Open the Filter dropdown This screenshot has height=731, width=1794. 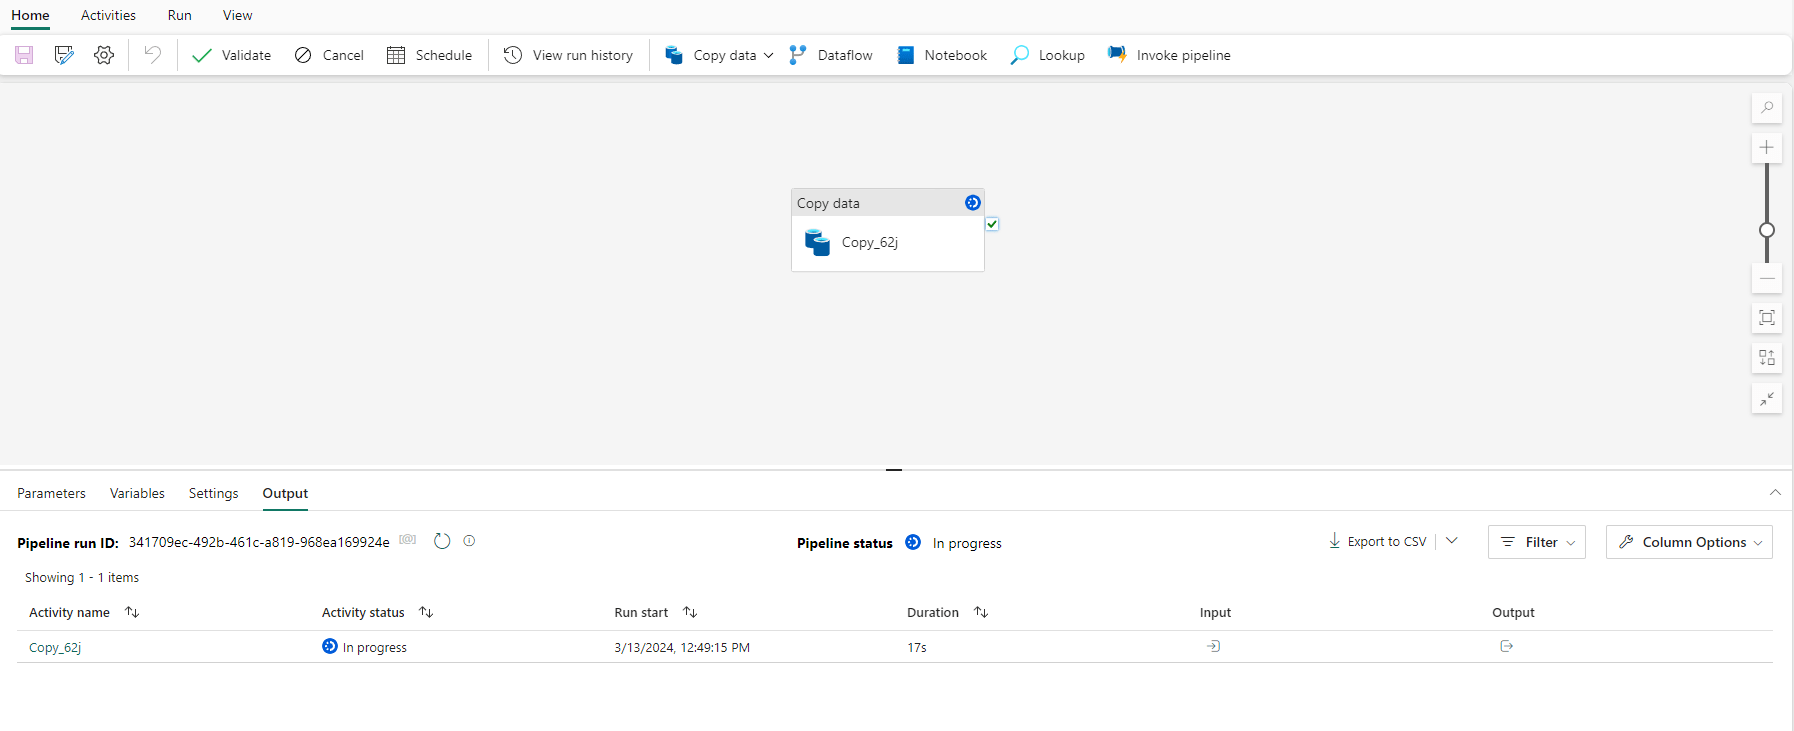pyautogui.click(x=1537, y=542)
